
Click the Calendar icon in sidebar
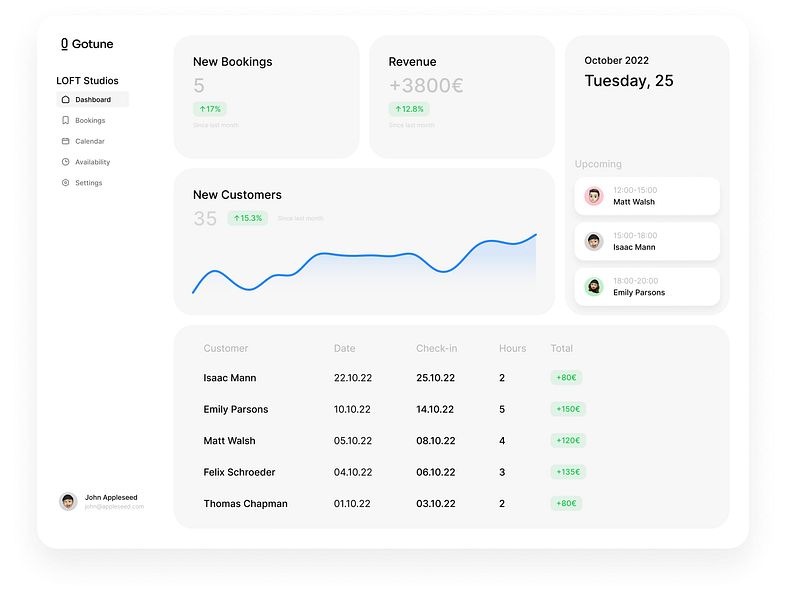65,141
